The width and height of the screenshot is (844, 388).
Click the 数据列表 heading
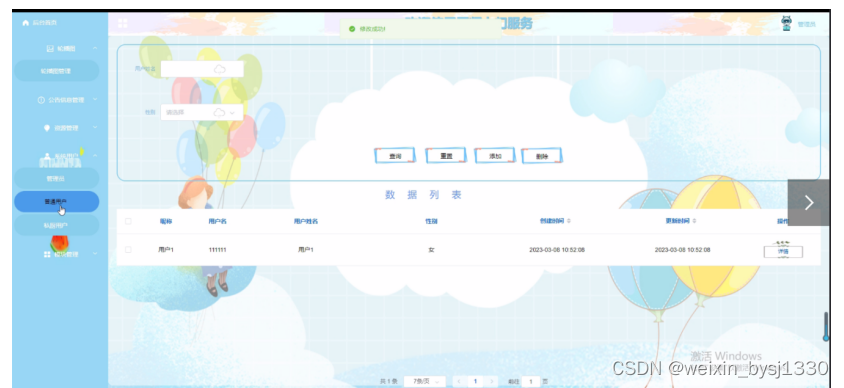click(424, 195)
